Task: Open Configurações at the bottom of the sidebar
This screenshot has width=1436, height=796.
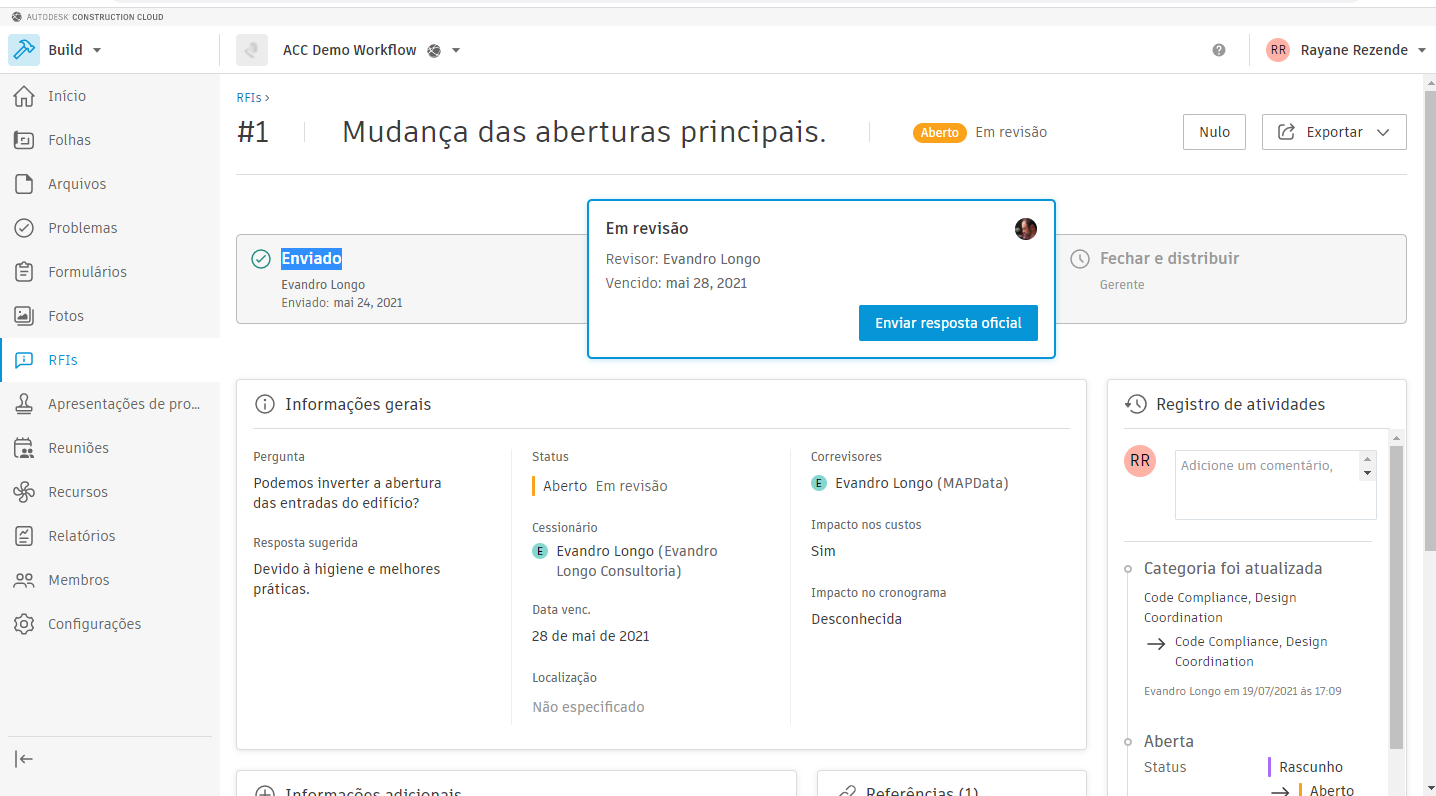Action: point(24,623)
